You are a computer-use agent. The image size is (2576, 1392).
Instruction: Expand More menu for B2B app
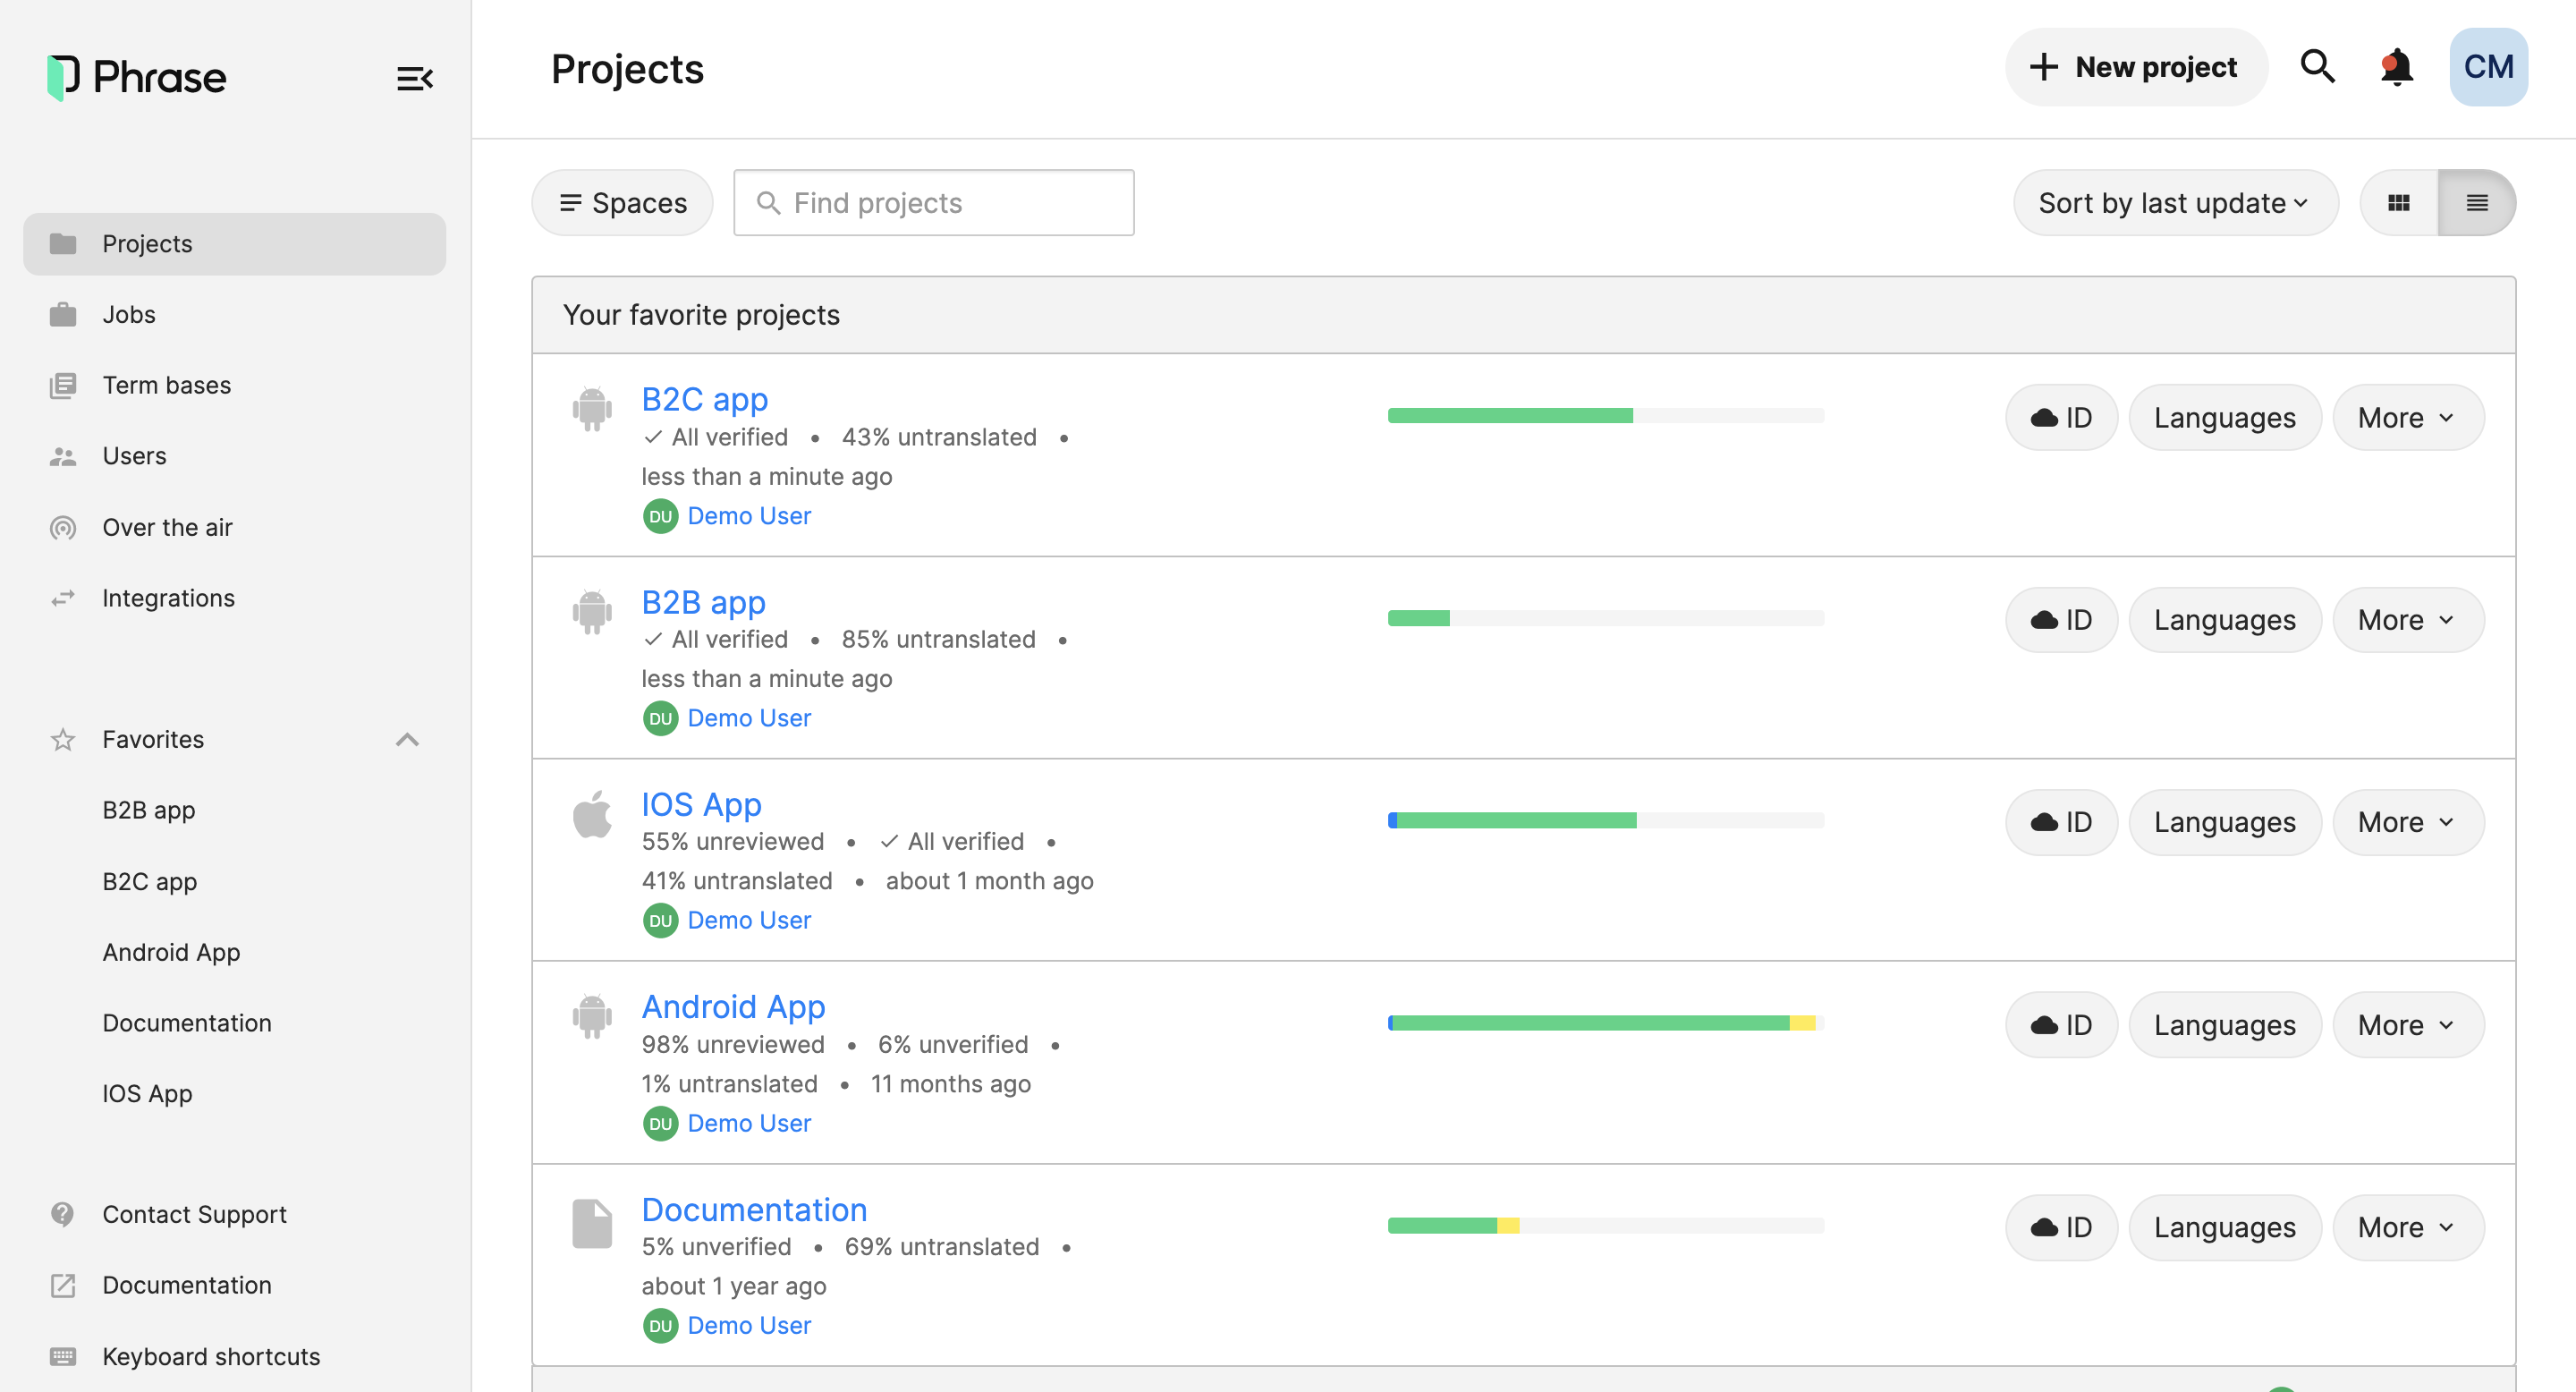tap(2406, 620)
